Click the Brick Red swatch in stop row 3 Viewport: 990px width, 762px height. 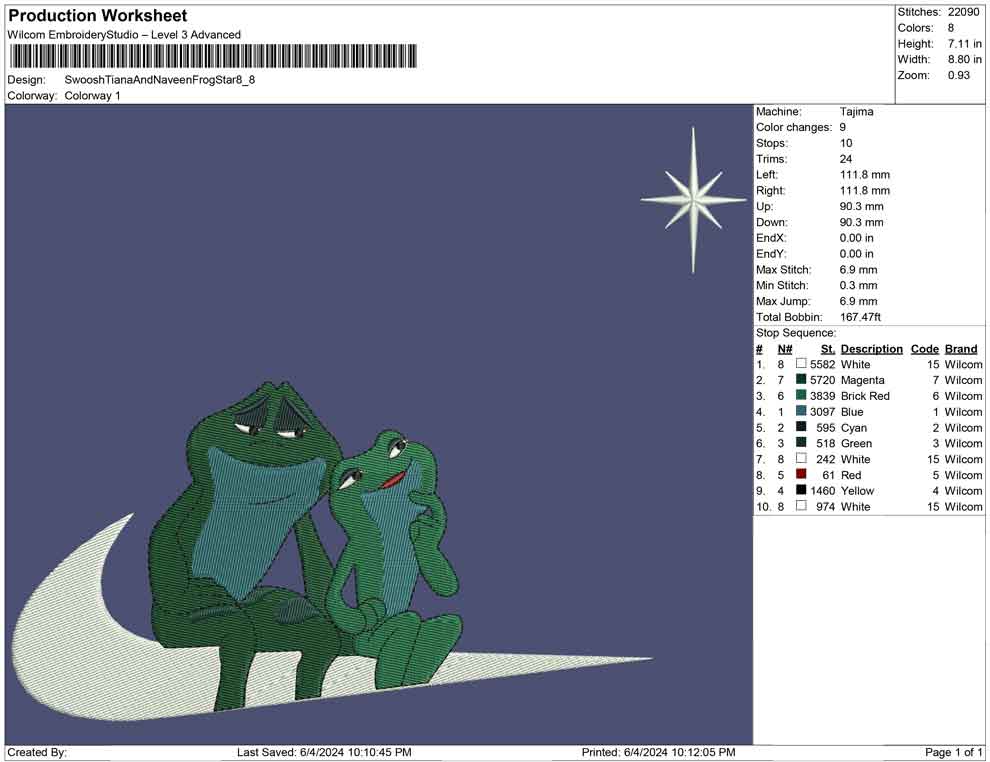click(801, 395)
